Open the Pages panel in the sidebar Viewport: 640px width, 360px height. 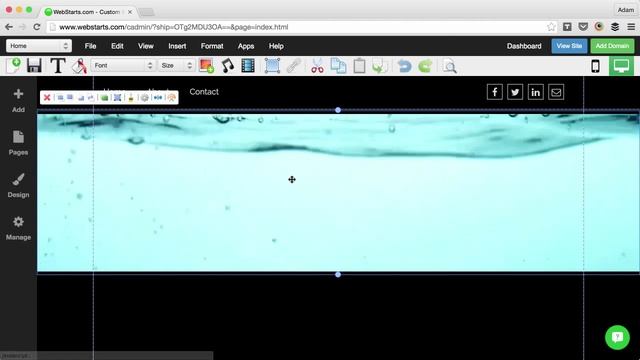pos(18,143)
